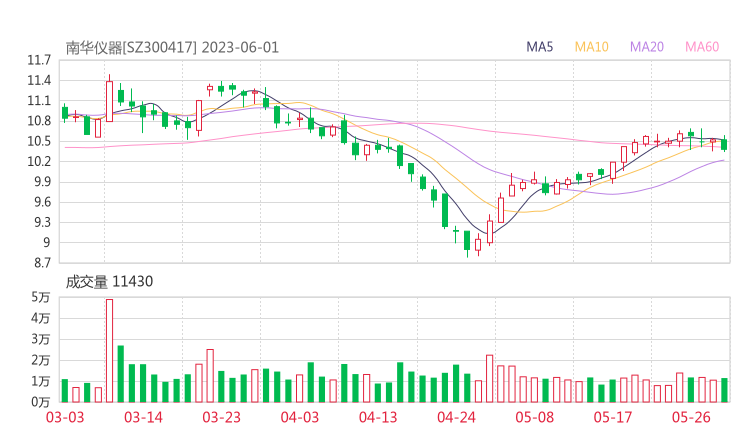Click the 3万 volume axis label
Viewport: 740px width, 440px height.
click(x=41, y=339)
